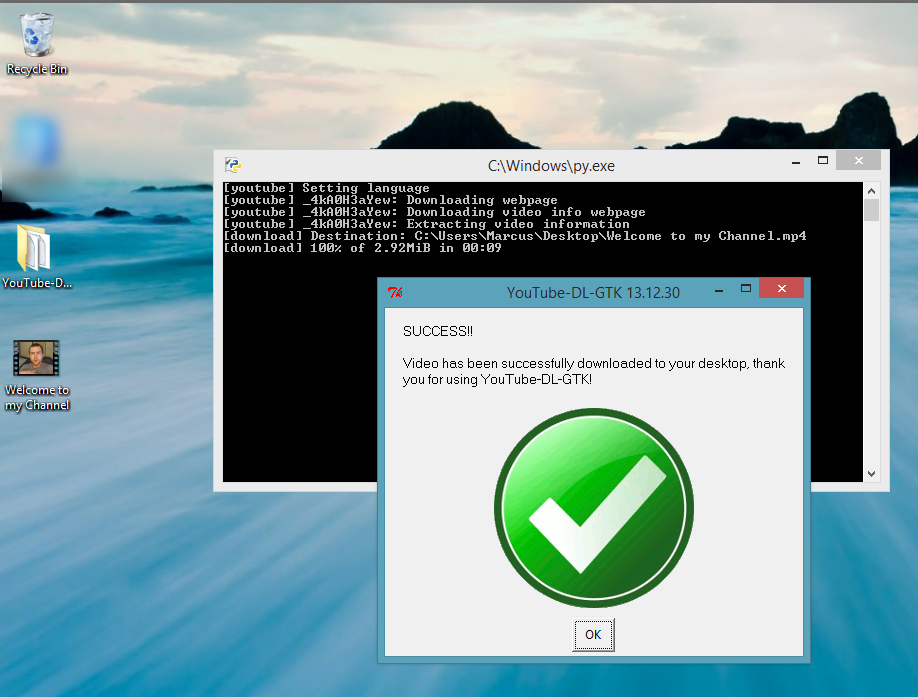Screen dimensions: 918x697
Task: Minimize the YouTube-DL-GTK dialog
Action: 719,290
